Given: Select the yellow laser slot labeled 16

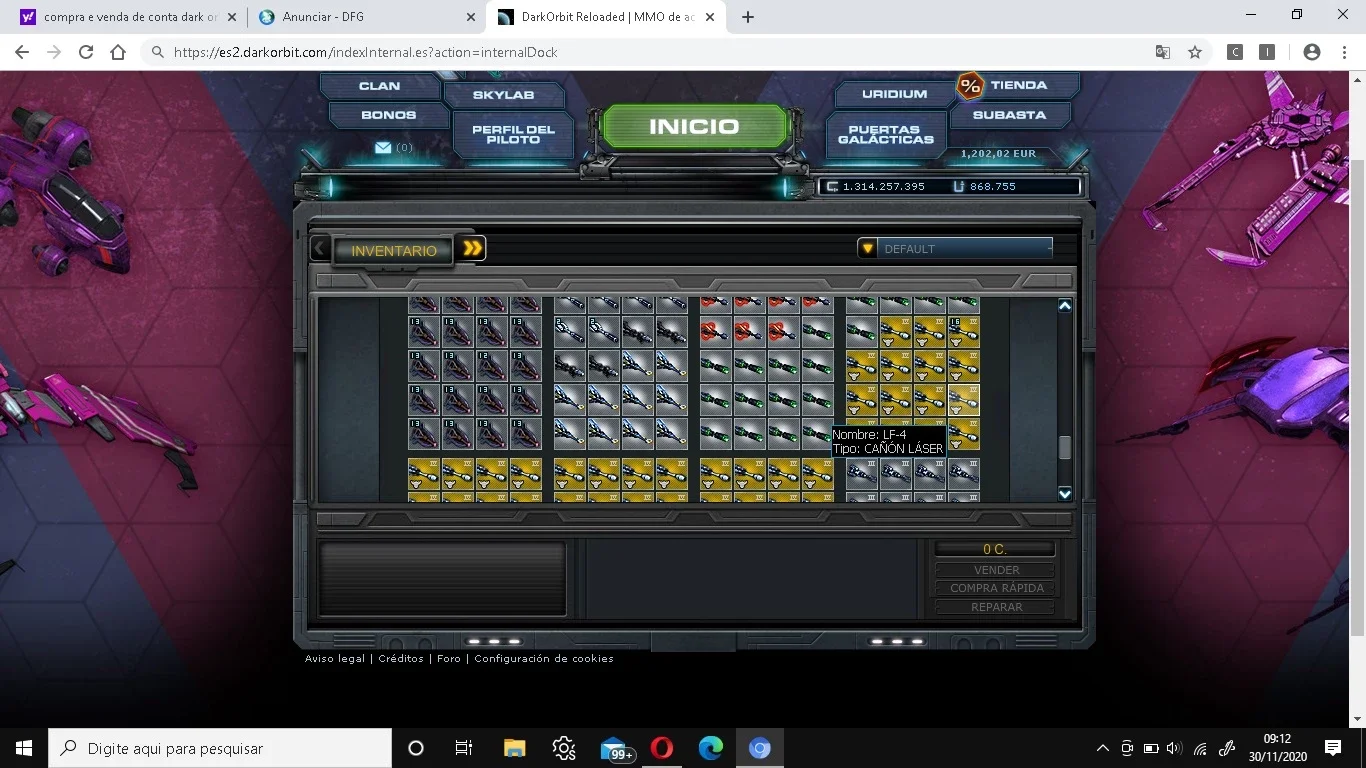Looking at the screenshot, I should tap(963, 332).
